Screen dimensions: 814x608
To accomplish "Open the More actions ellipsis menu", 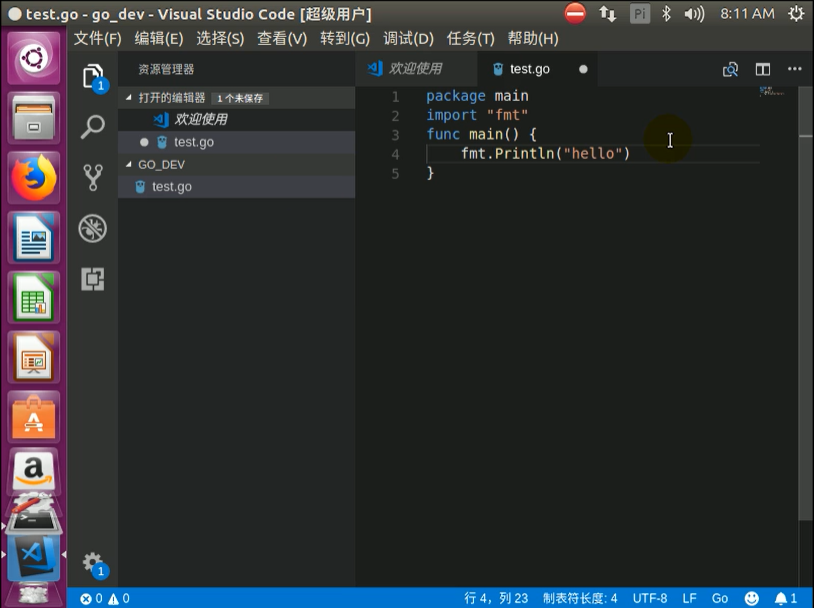I will (794, 69).
